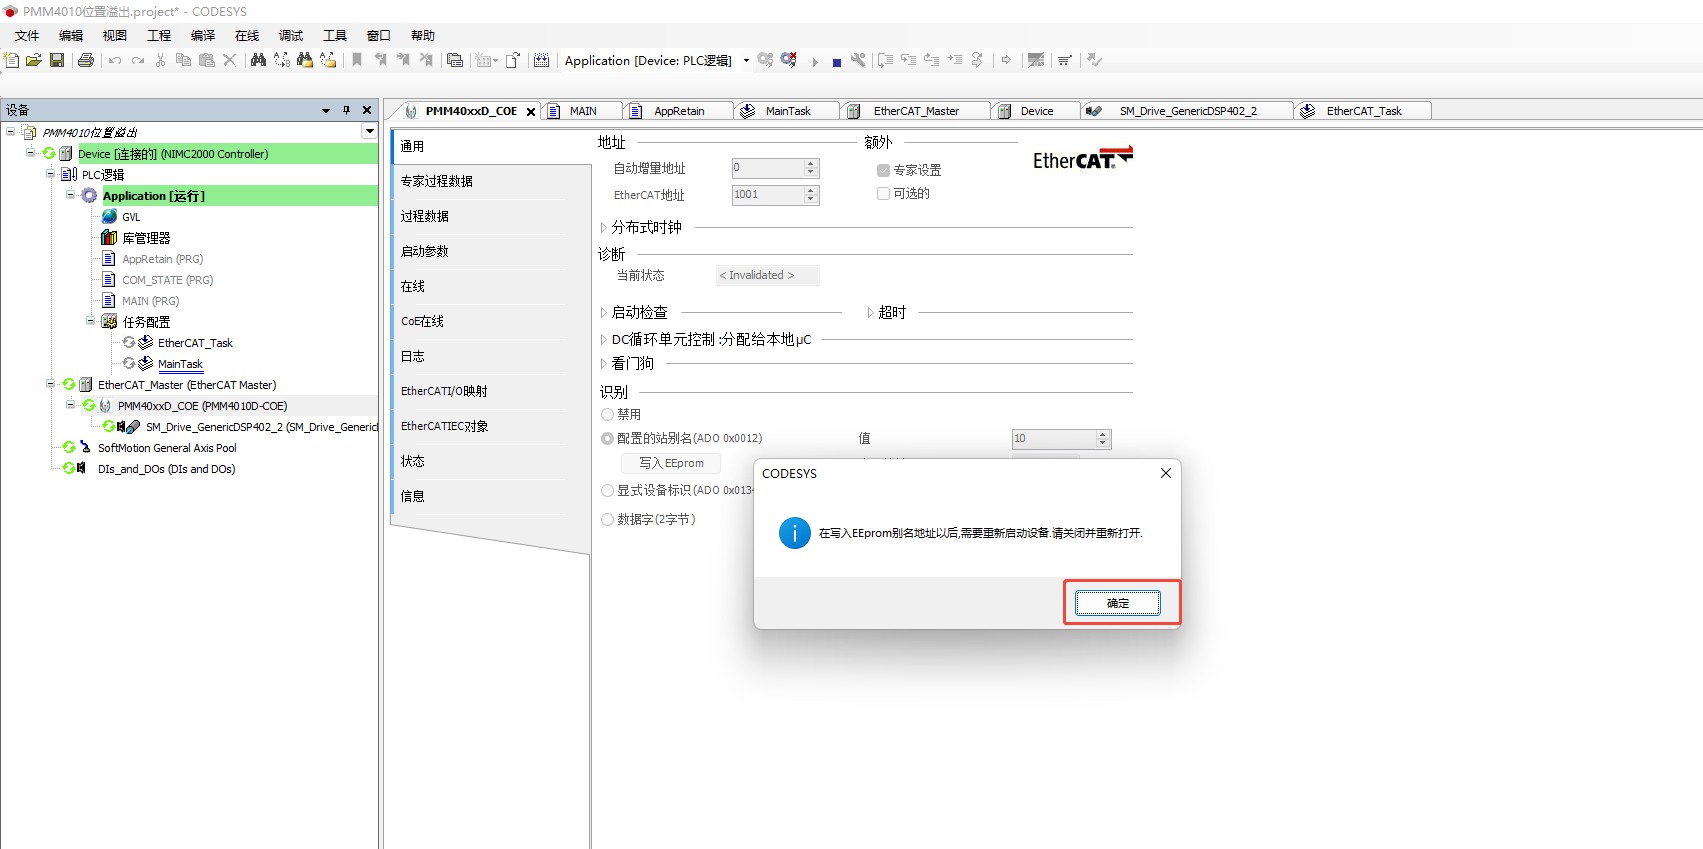Open Find with the binoculars icon

point(258,60)
